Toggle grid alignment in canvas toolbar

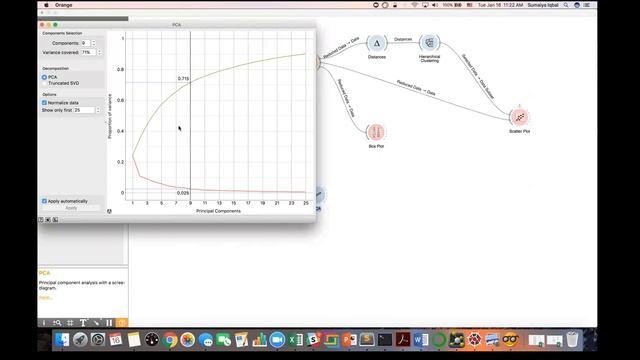click(x=70, y=323)
